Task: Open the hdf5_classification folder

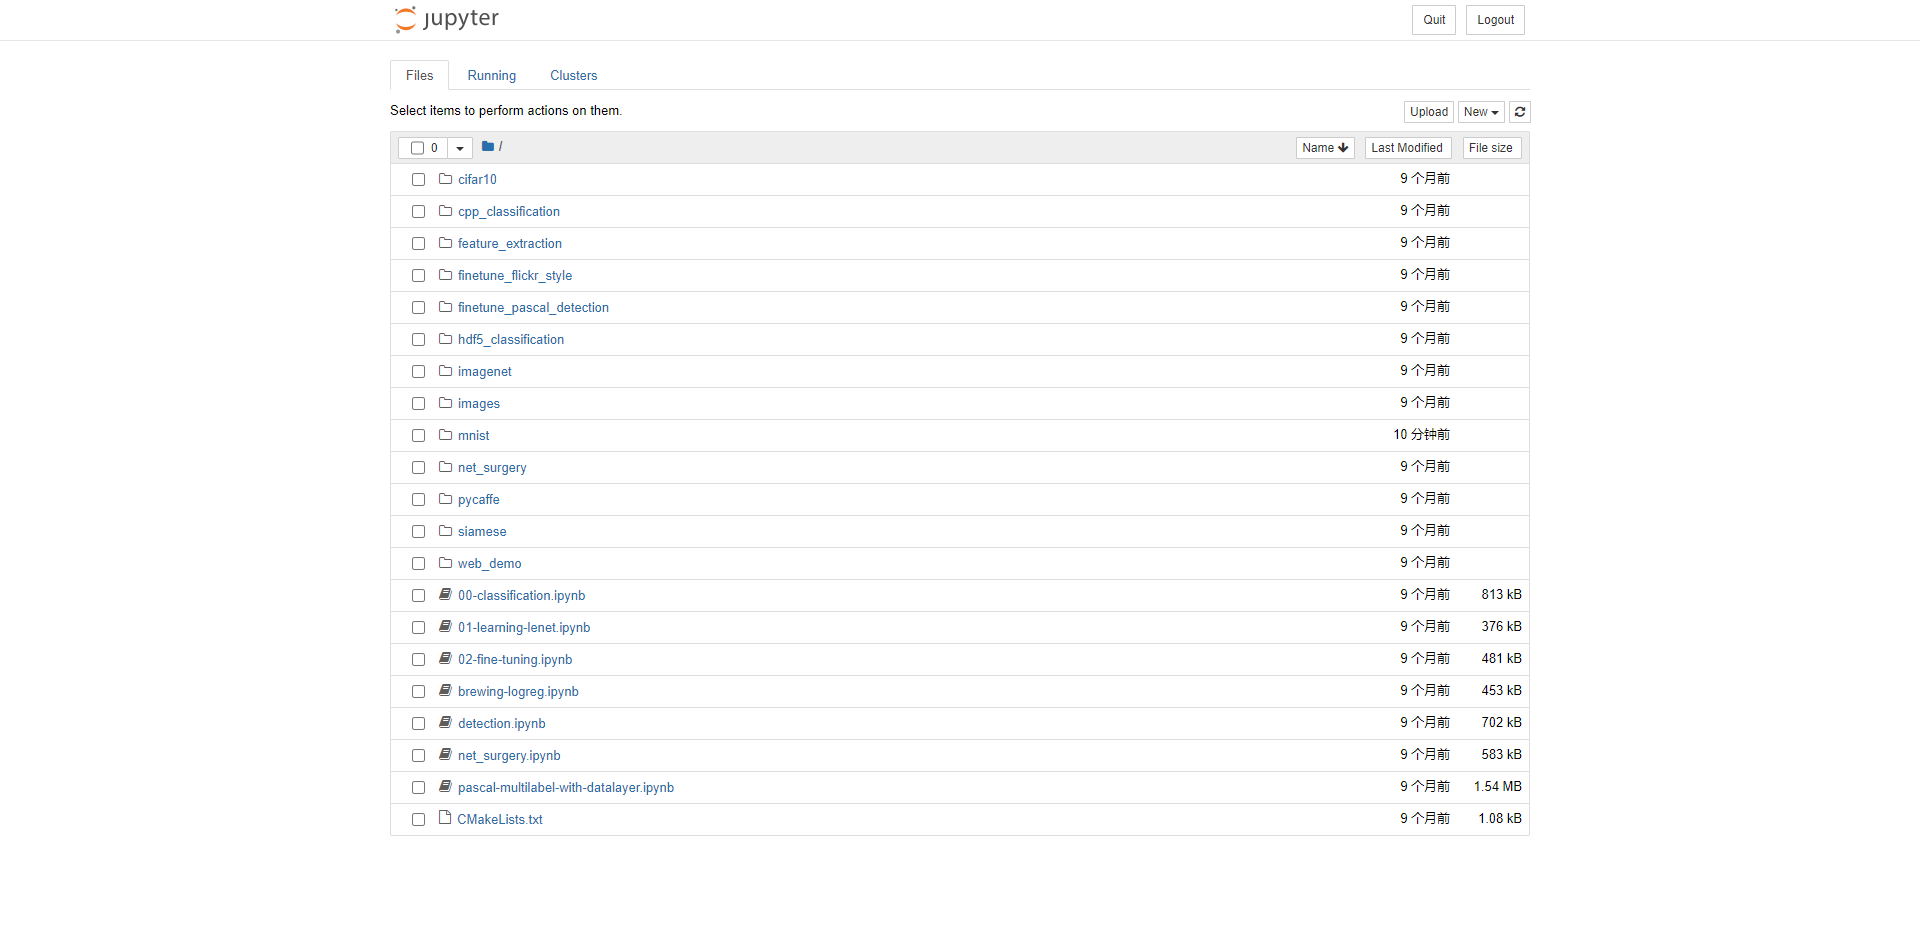Action: 511,339
